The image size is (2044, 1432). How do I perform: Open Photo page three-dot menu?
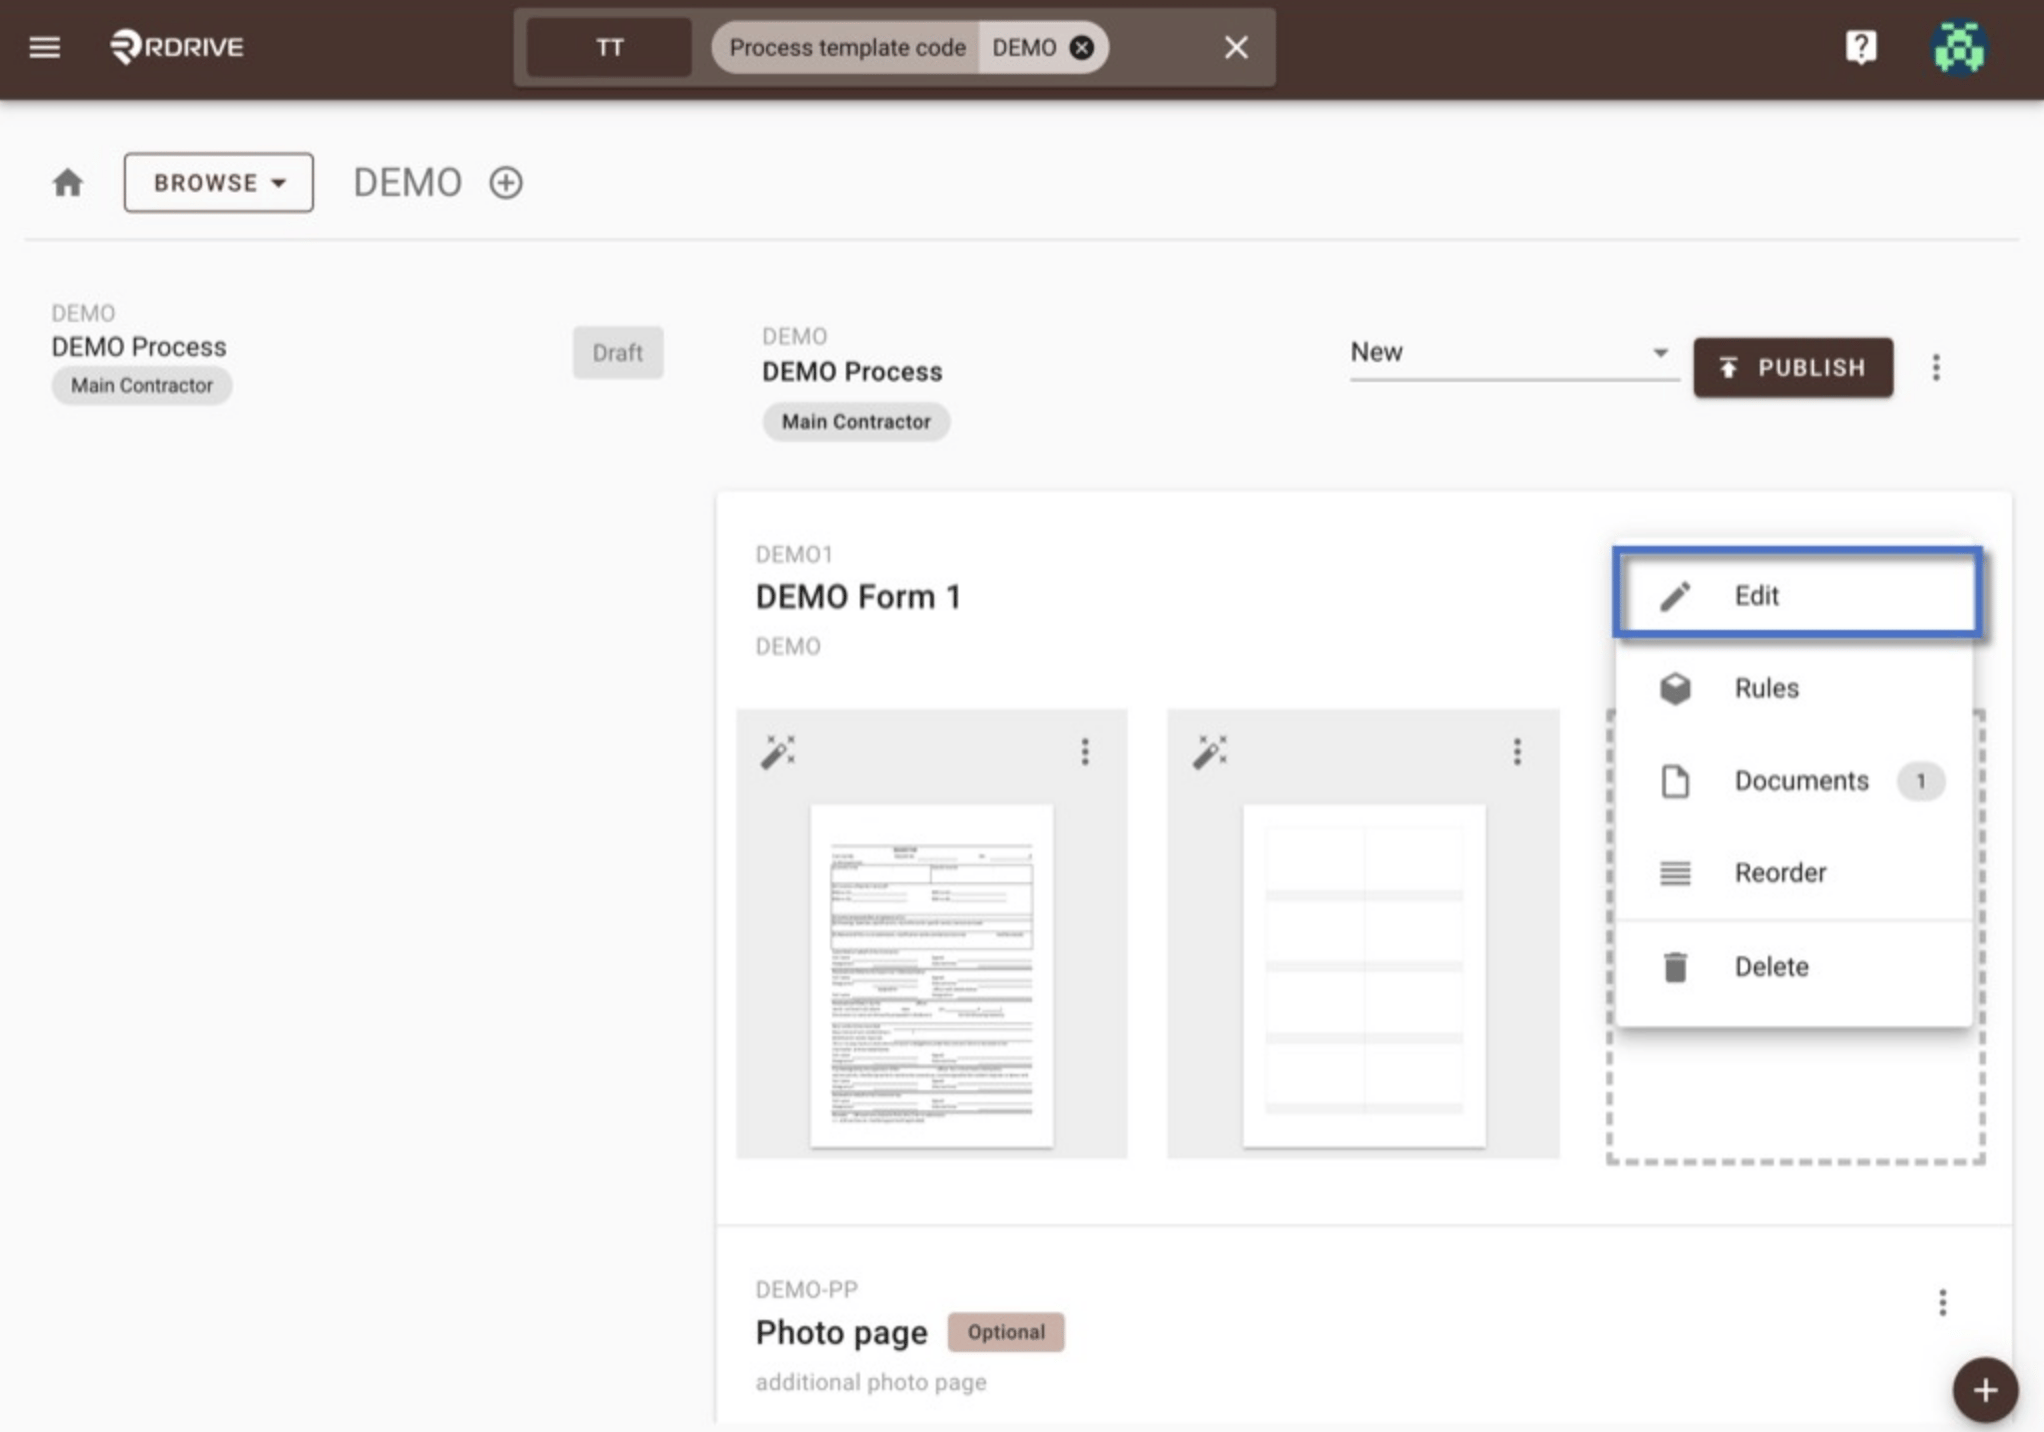pyautogui.click(x=1942, y=1302)
